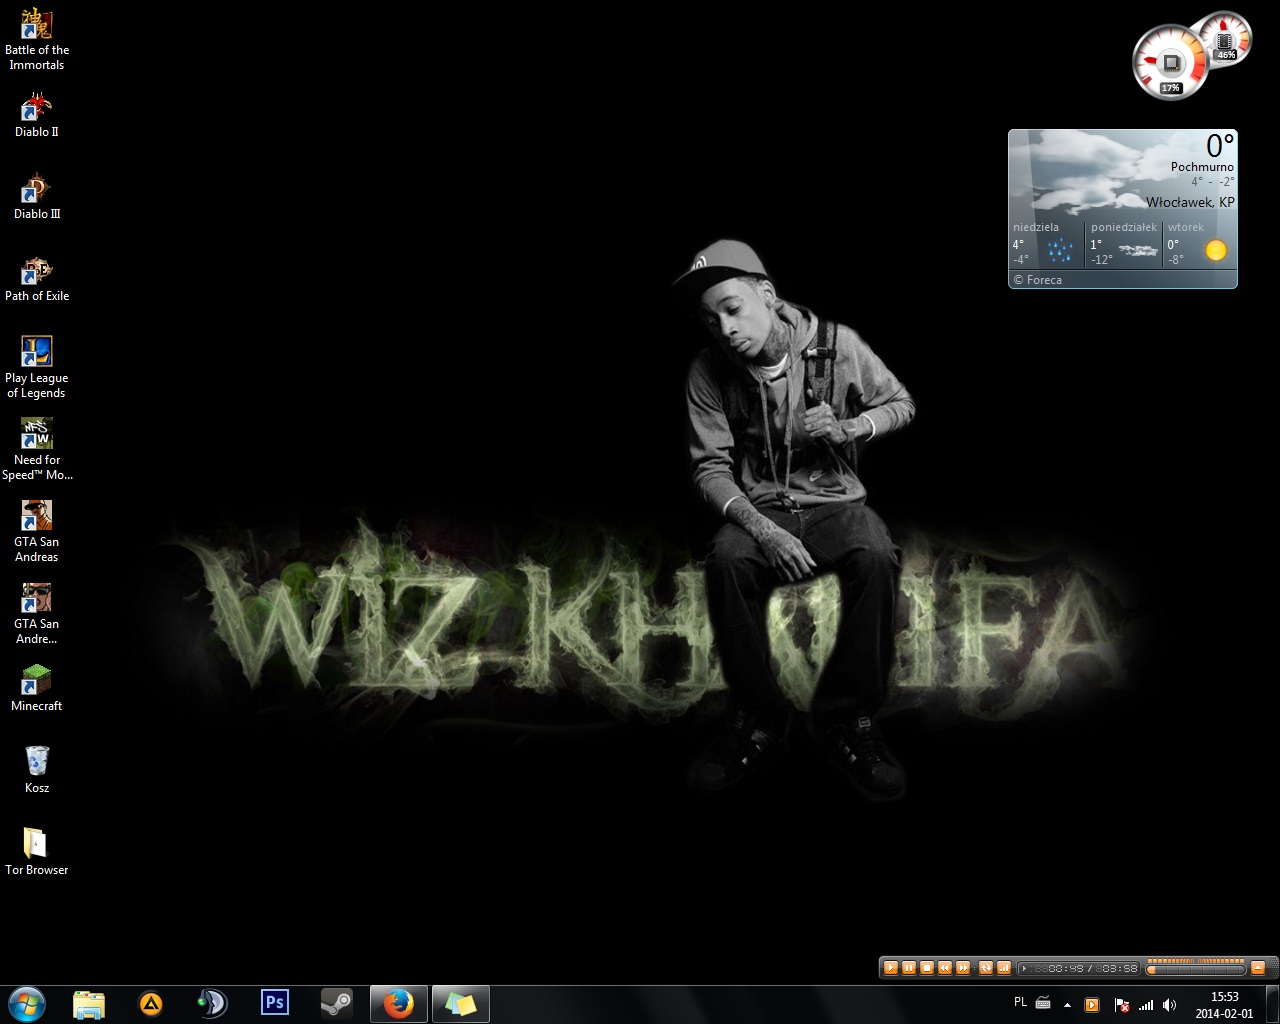Switch to the Windows folder taskbar app

pos(461,1004)
